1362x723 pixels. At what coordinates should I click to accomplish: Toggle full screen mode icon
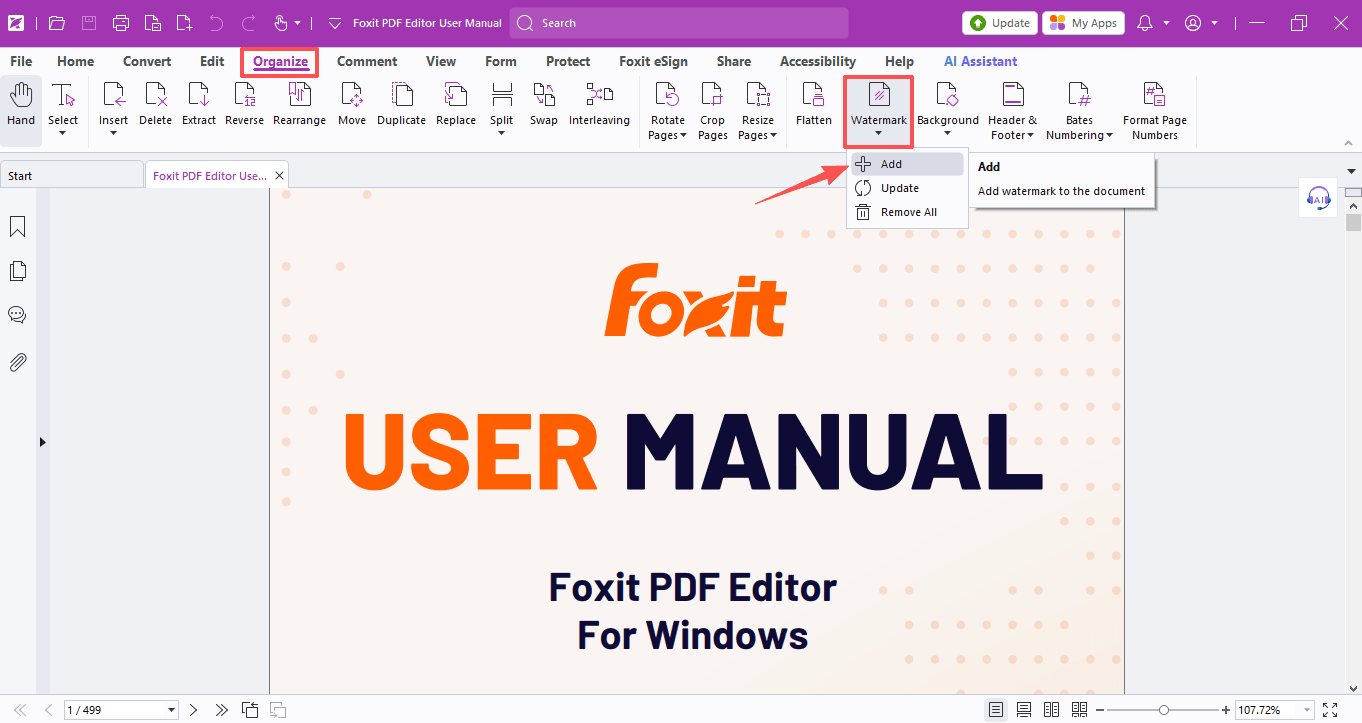tap(1330, 710)
